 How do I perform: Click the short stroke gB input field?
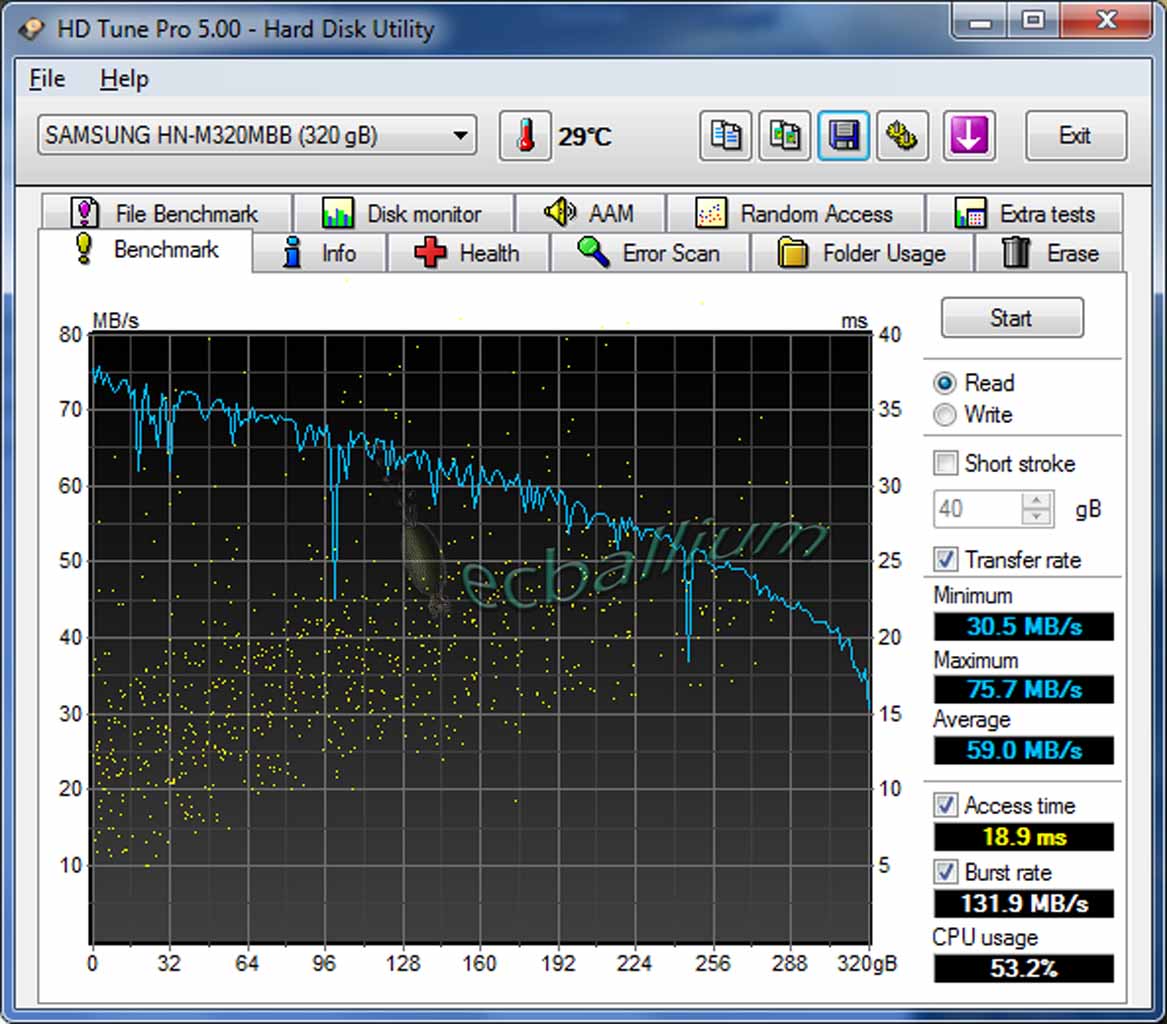977,509
